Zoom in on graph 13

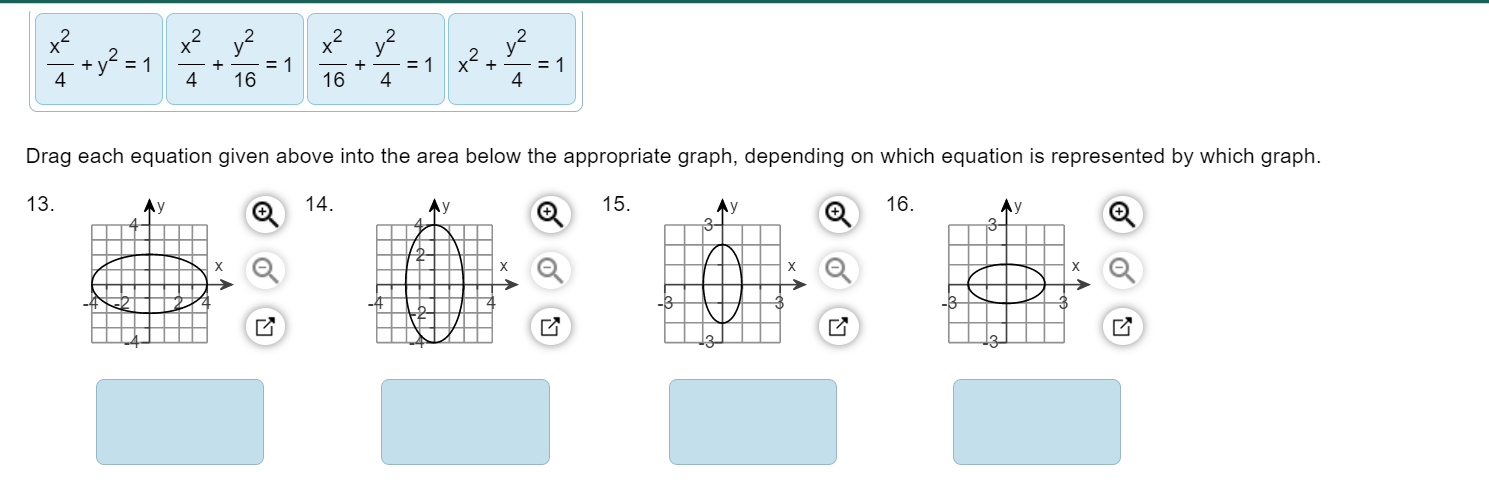262,212
